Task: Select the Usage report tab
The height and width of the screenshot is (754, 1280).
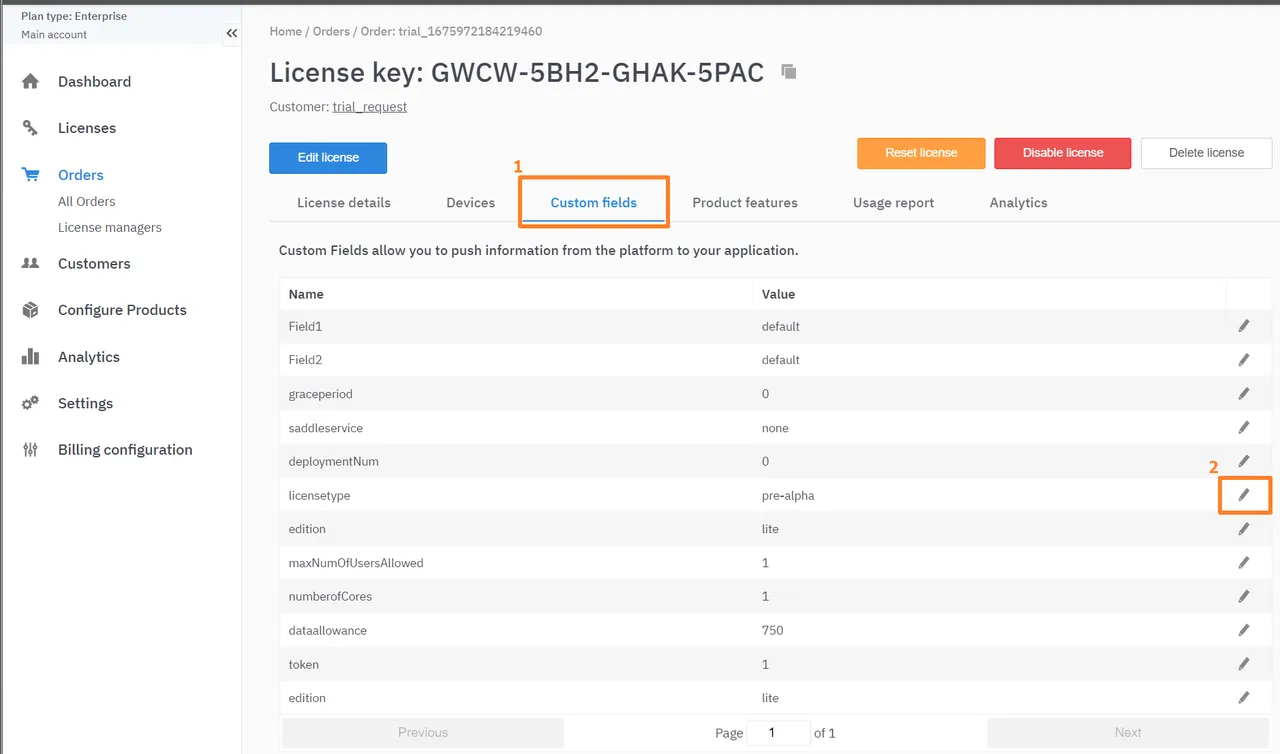Action: [893, 203]
